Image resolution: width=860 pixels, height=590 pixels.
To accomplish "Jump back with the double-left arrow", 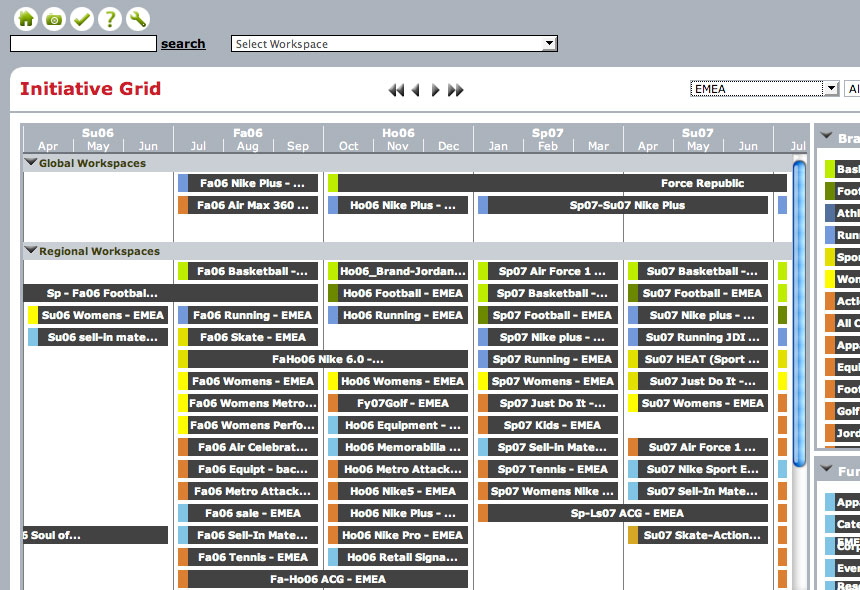I will (396, 90).
